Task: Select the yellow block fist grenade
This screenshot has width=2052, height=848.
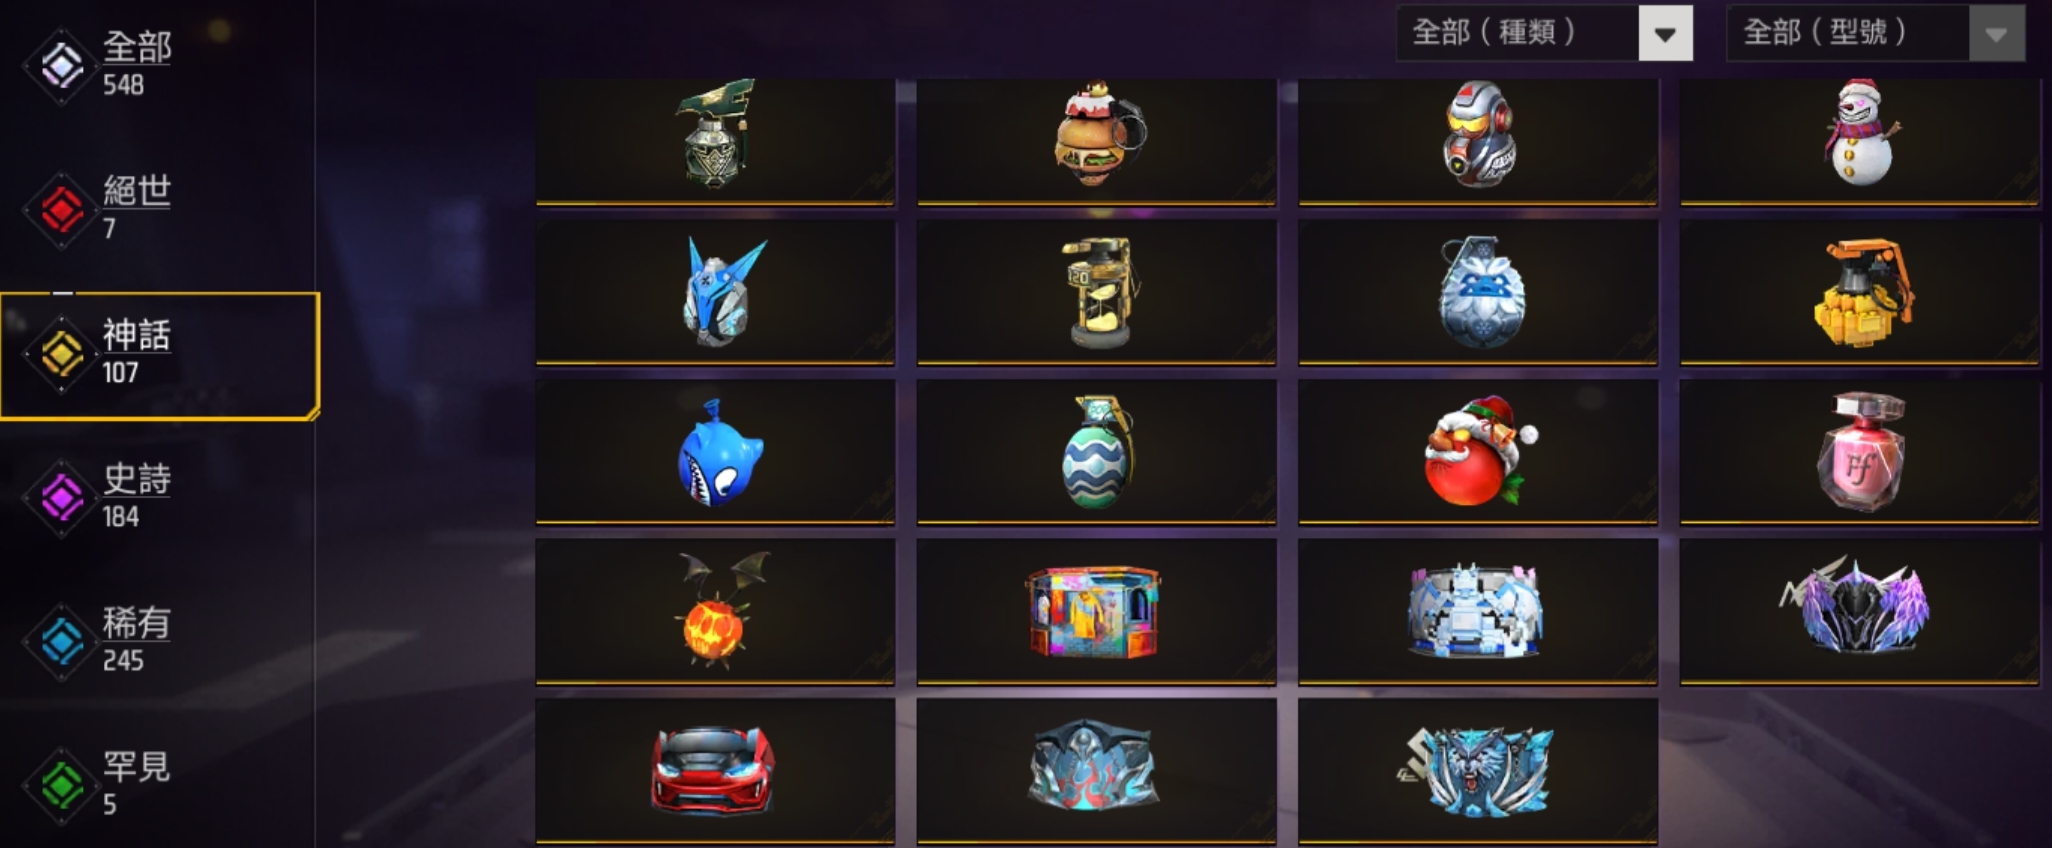Action: [1860, 293]
